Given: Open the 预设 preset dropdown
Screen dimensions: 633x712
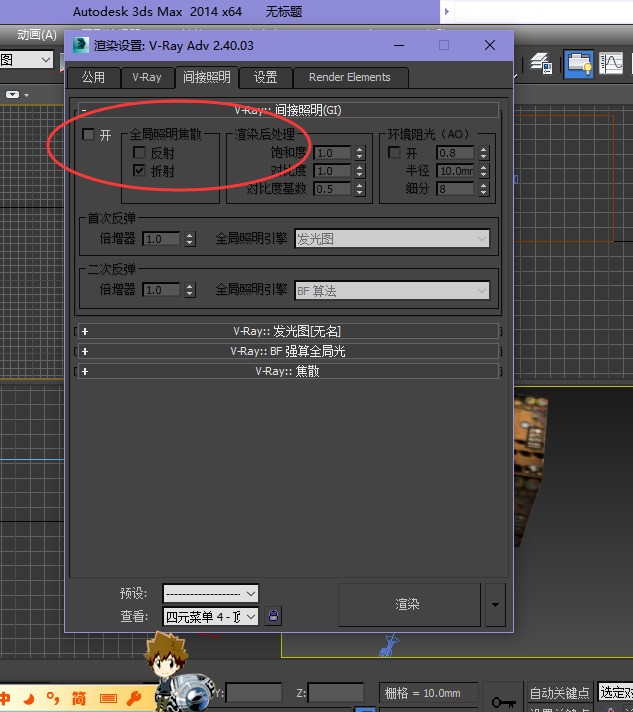Looking at the screenshot, I should point(210,593).
